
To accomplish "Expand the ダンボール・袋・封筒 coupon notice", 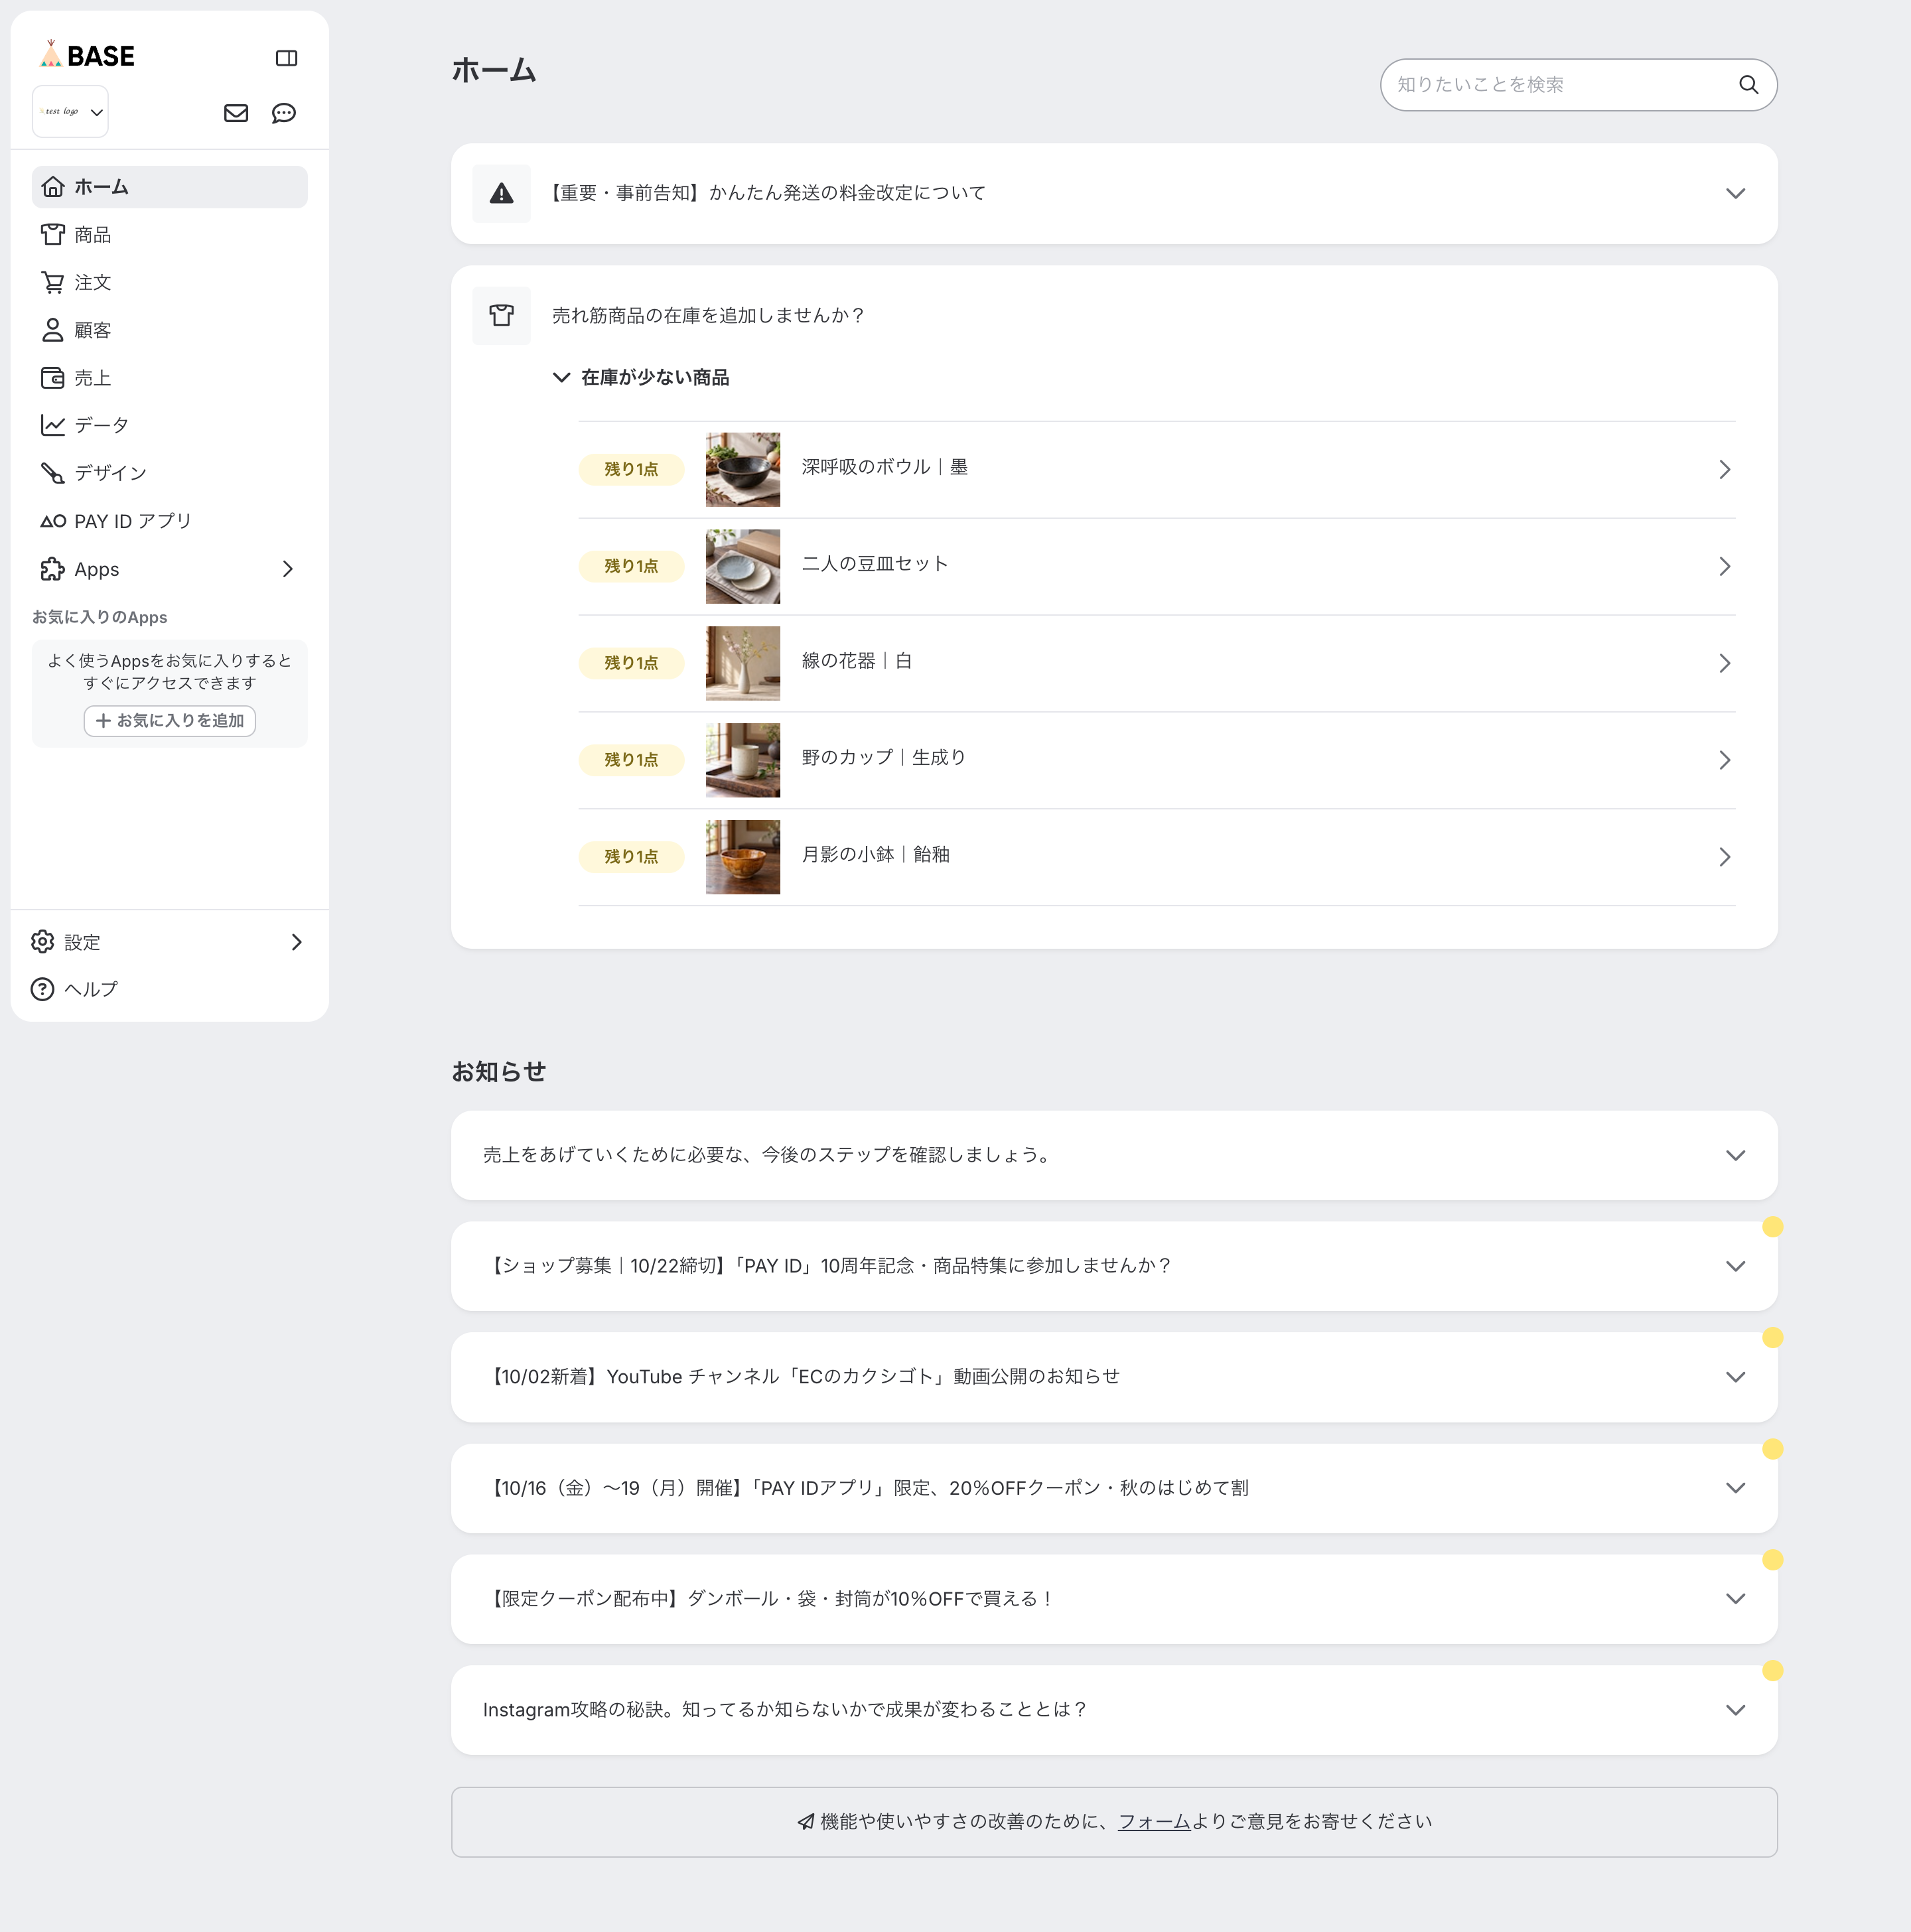I will coord(1114,1599).
